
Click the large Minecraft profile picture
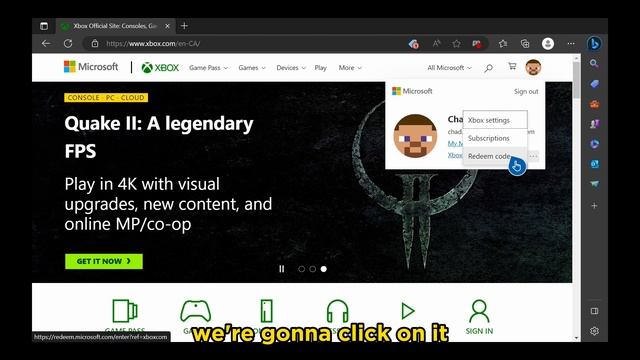point(415,136)
